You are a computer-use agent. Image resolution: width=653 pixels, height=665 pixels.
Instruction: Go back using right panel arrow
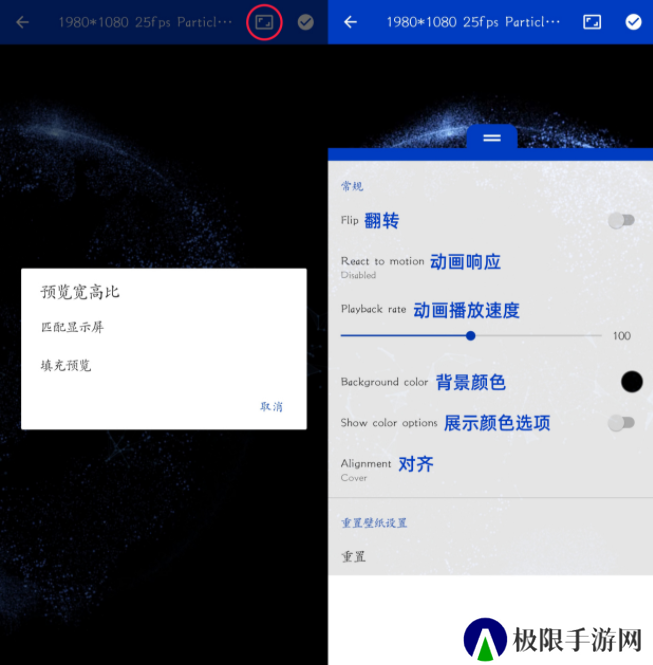coord(350,22)
